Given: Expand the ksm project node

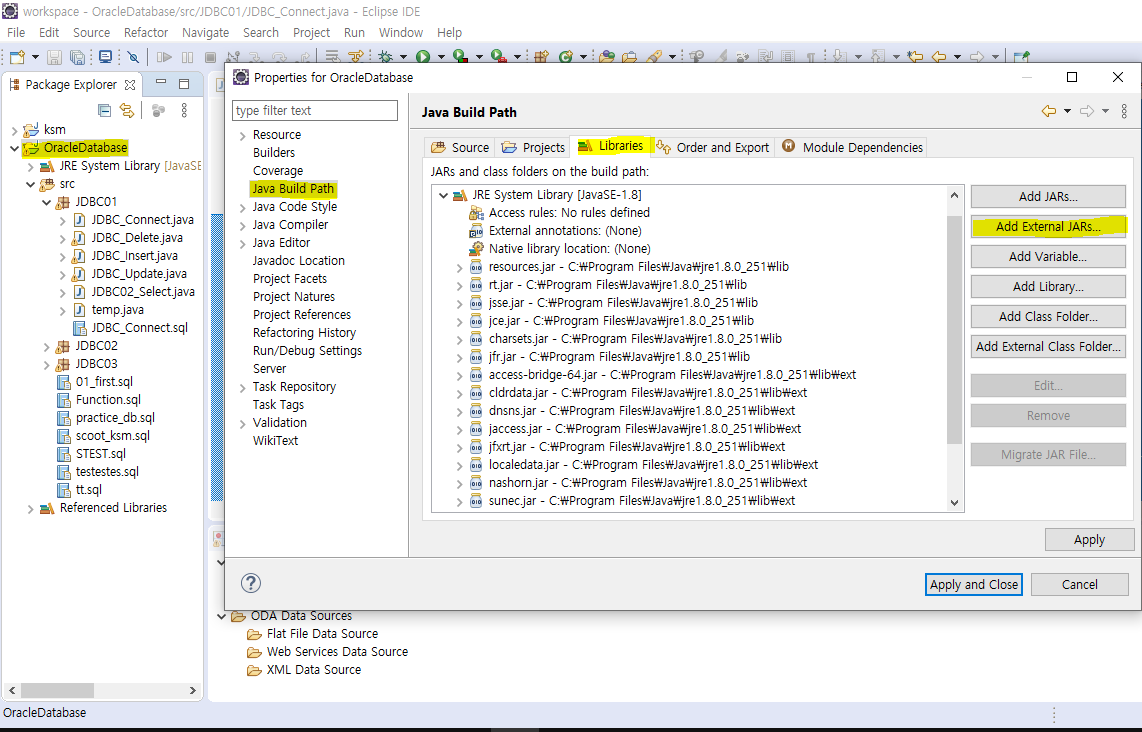Looking at the screenshot, I should pos(15,130).
